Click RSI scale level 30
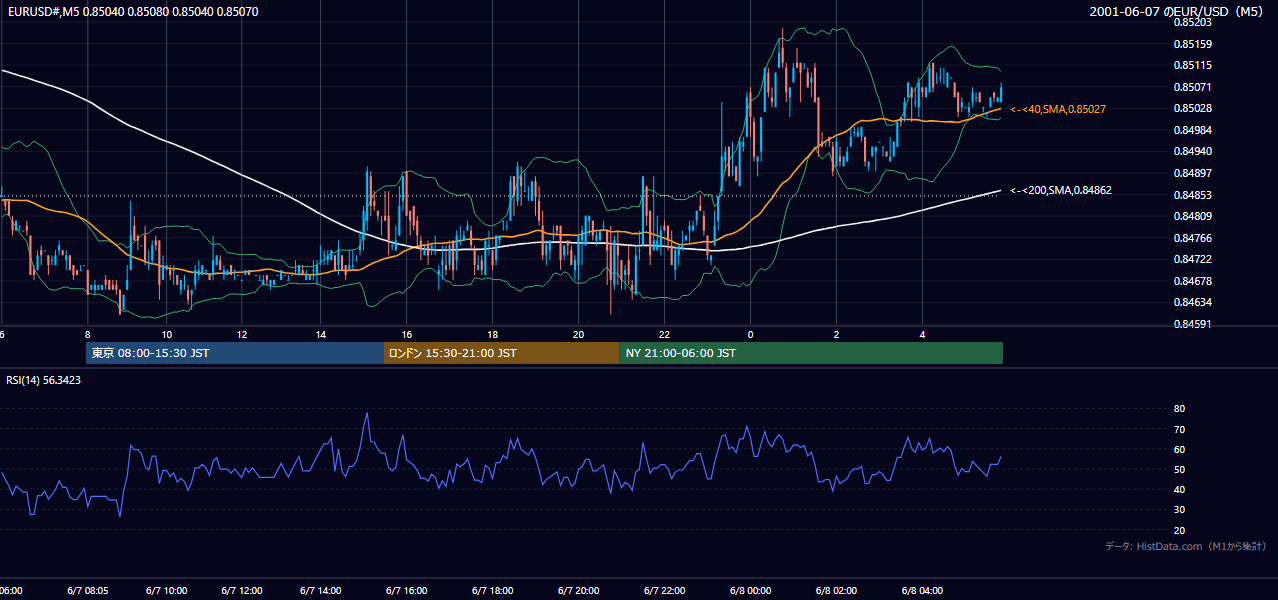This screenshot has width=1278, height=600. click(x=1179, y=509)
